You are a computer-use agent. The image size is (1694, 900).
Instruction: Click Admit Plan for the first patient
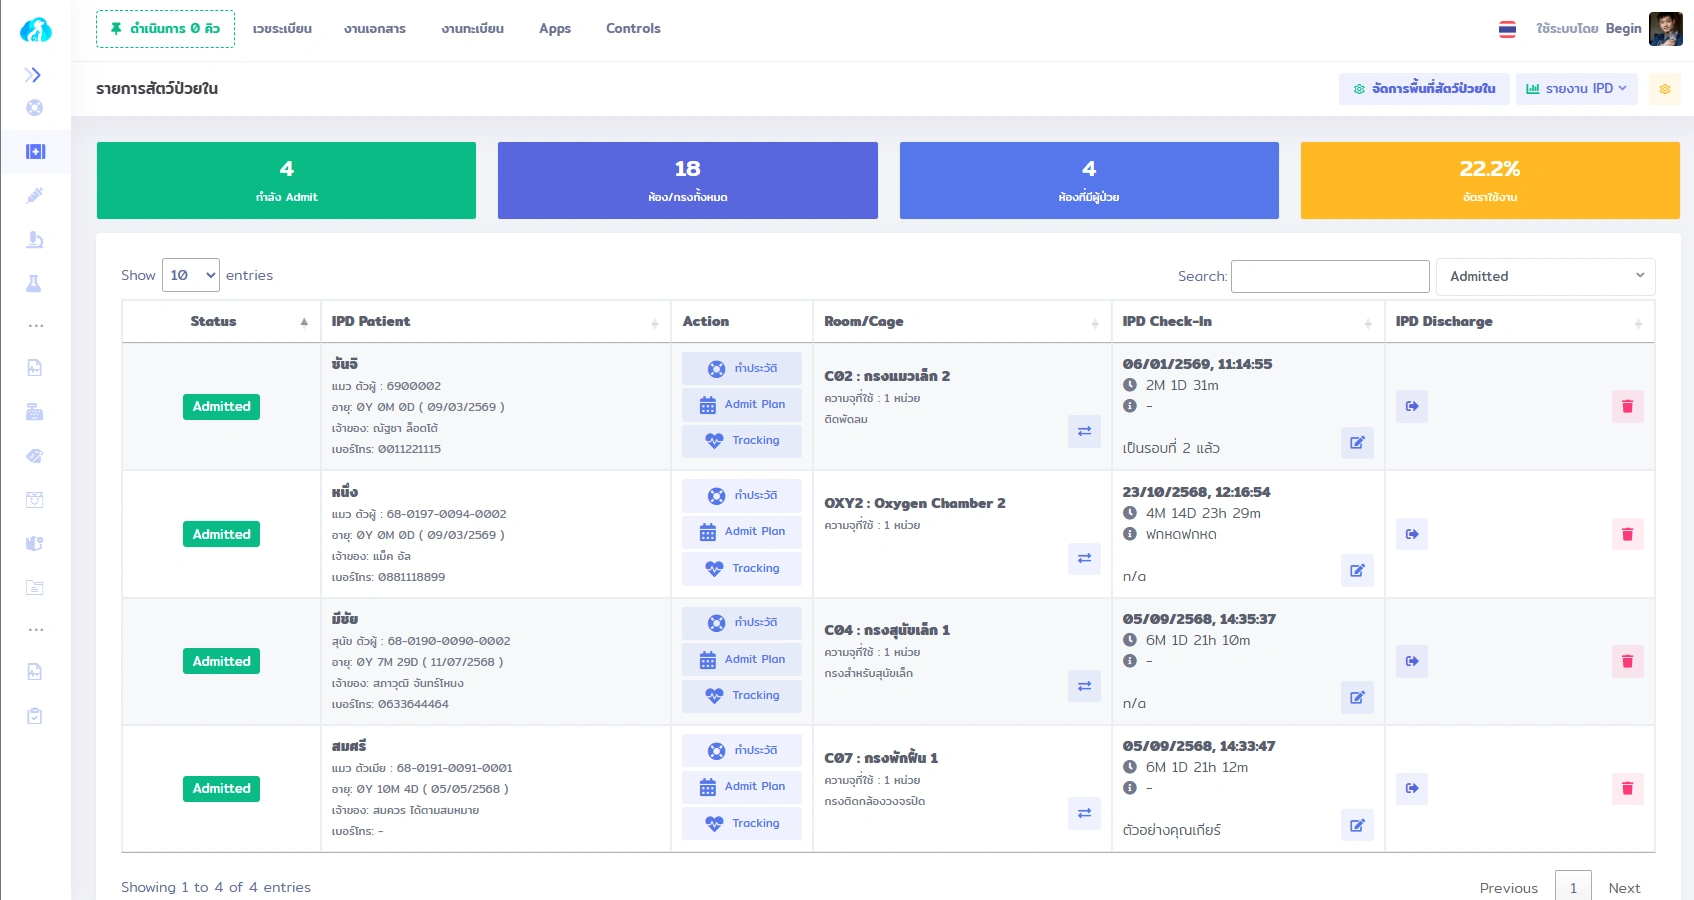(x=742, y=405)
